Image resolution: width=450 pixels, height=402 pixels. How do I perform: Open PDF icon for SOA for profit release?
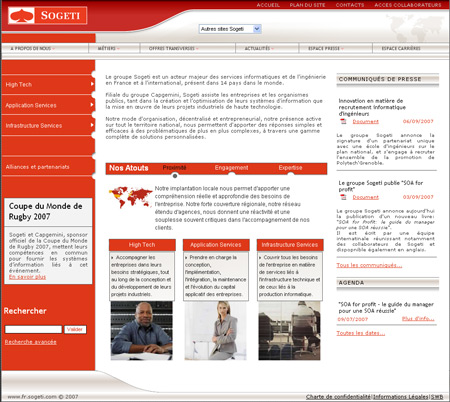click(x=343, y=197)
